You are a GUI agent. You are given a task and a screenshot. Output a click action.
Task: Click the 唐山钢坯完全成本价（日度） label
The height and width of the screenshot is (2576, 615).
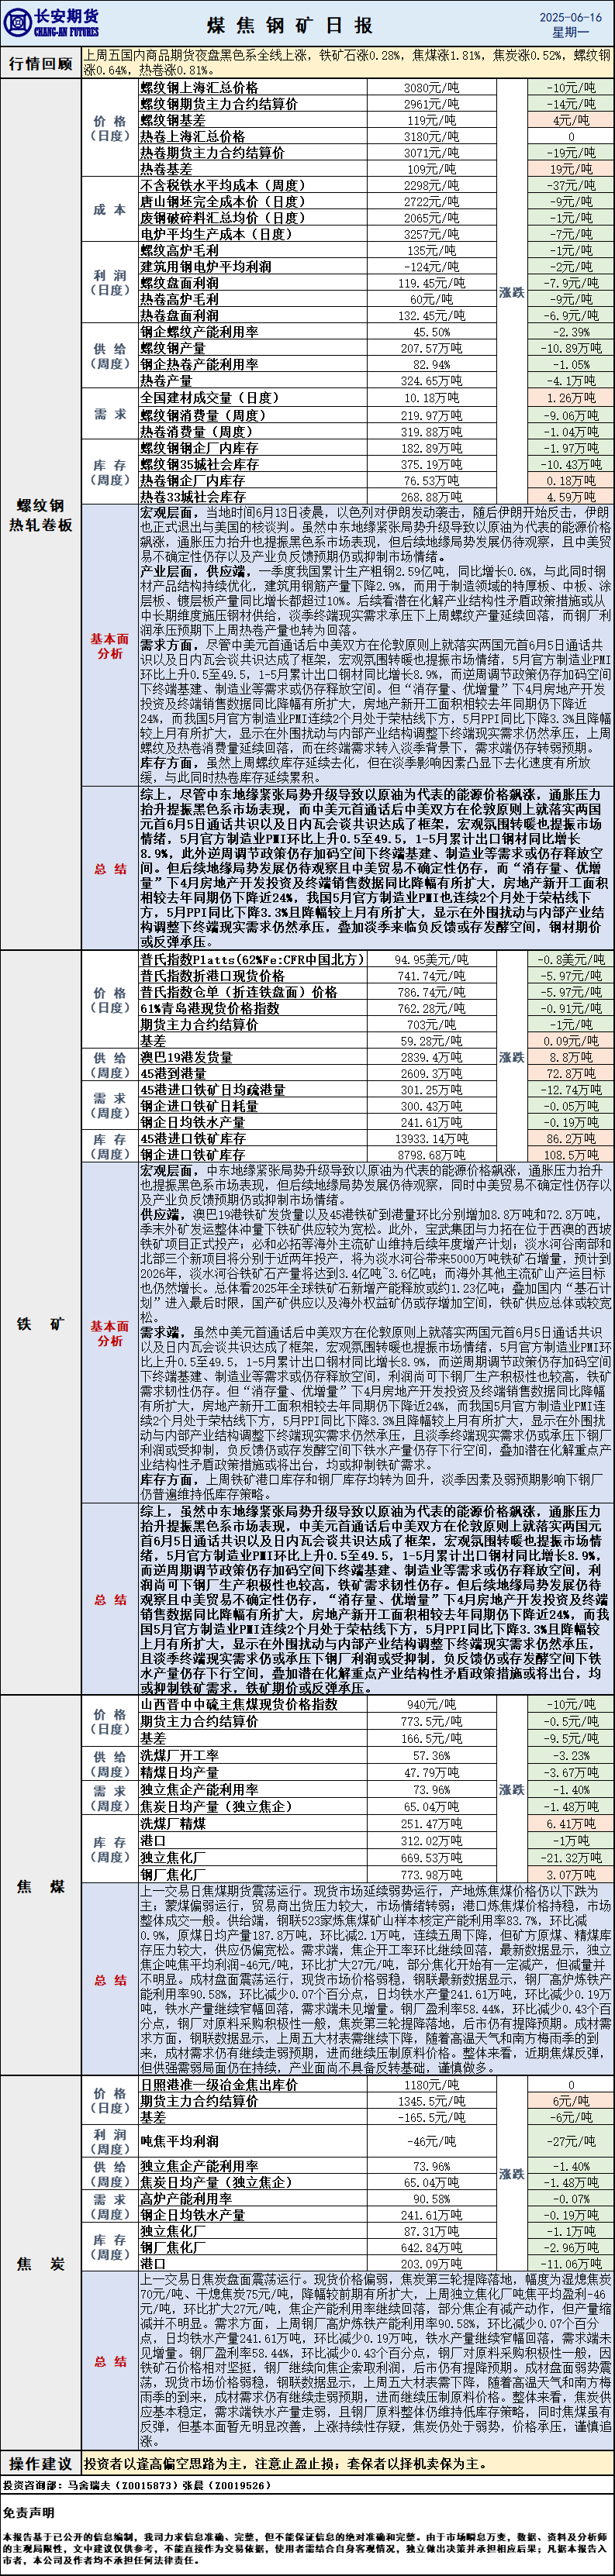coord(222,201)
